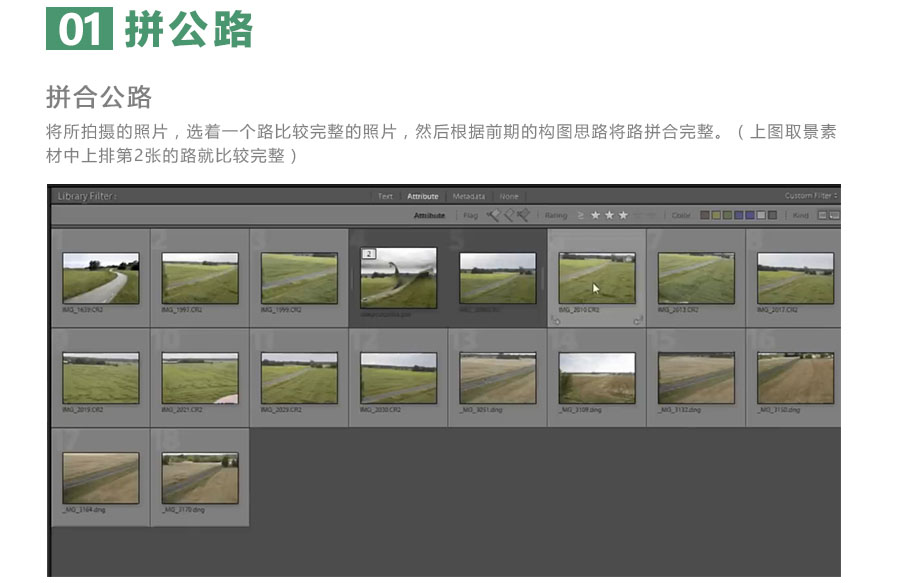The height and width of the screenshot is (583, 900).
Task: Filter by master photos kind icon
Action: (x=823, y=215)
